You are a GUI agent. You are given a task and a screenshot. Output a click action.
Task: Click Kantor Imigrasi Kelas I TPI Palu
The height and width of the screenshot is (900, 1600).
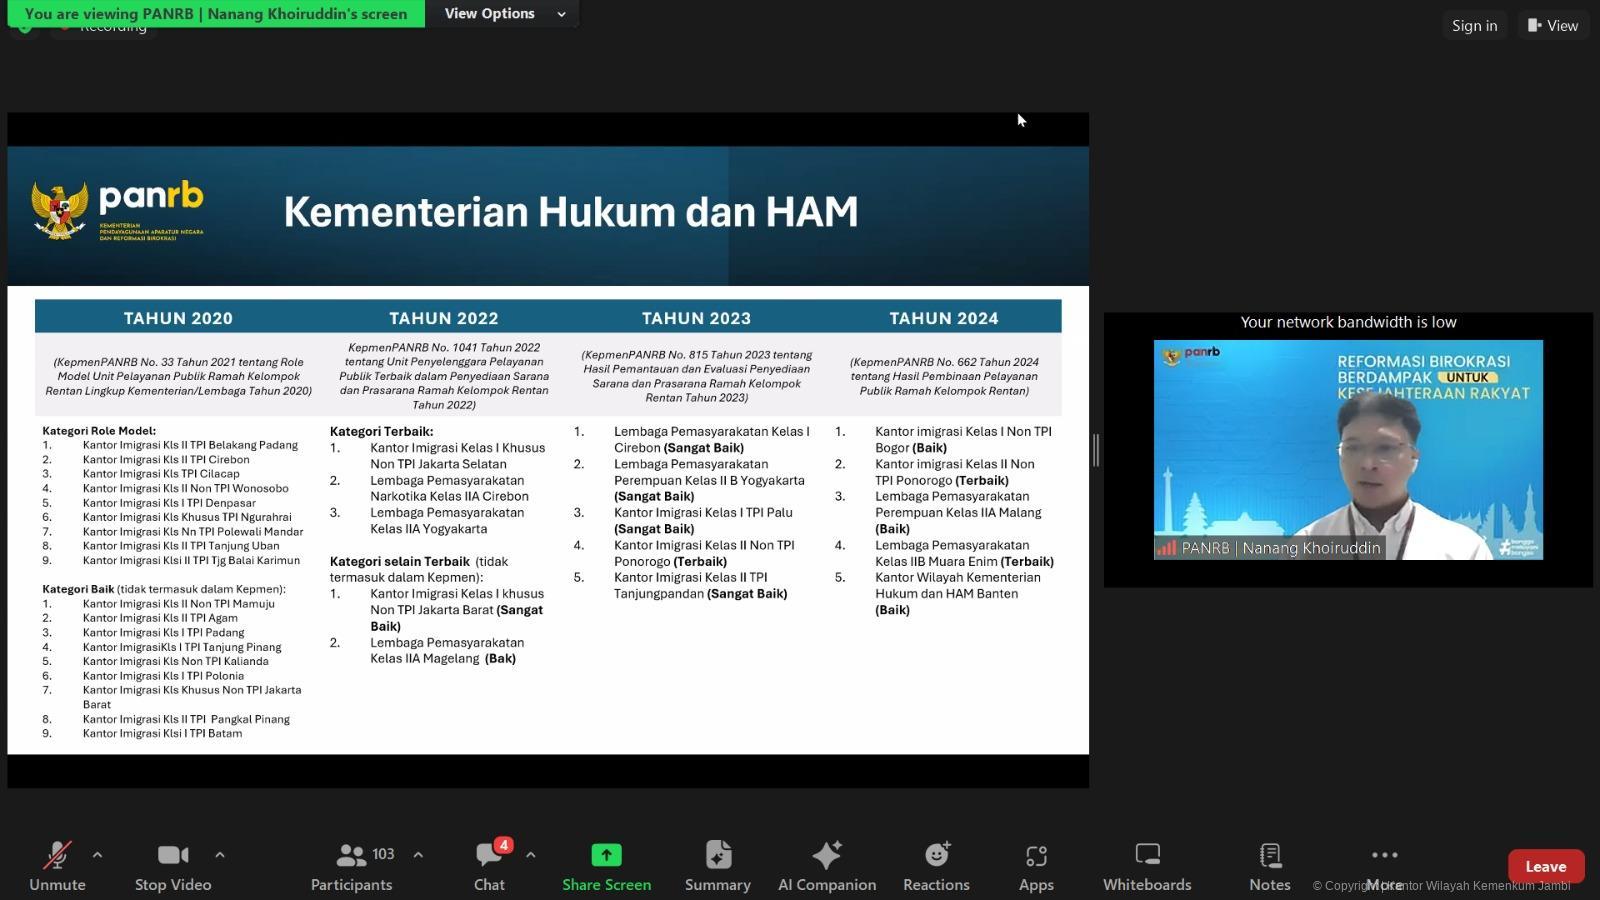703,512
